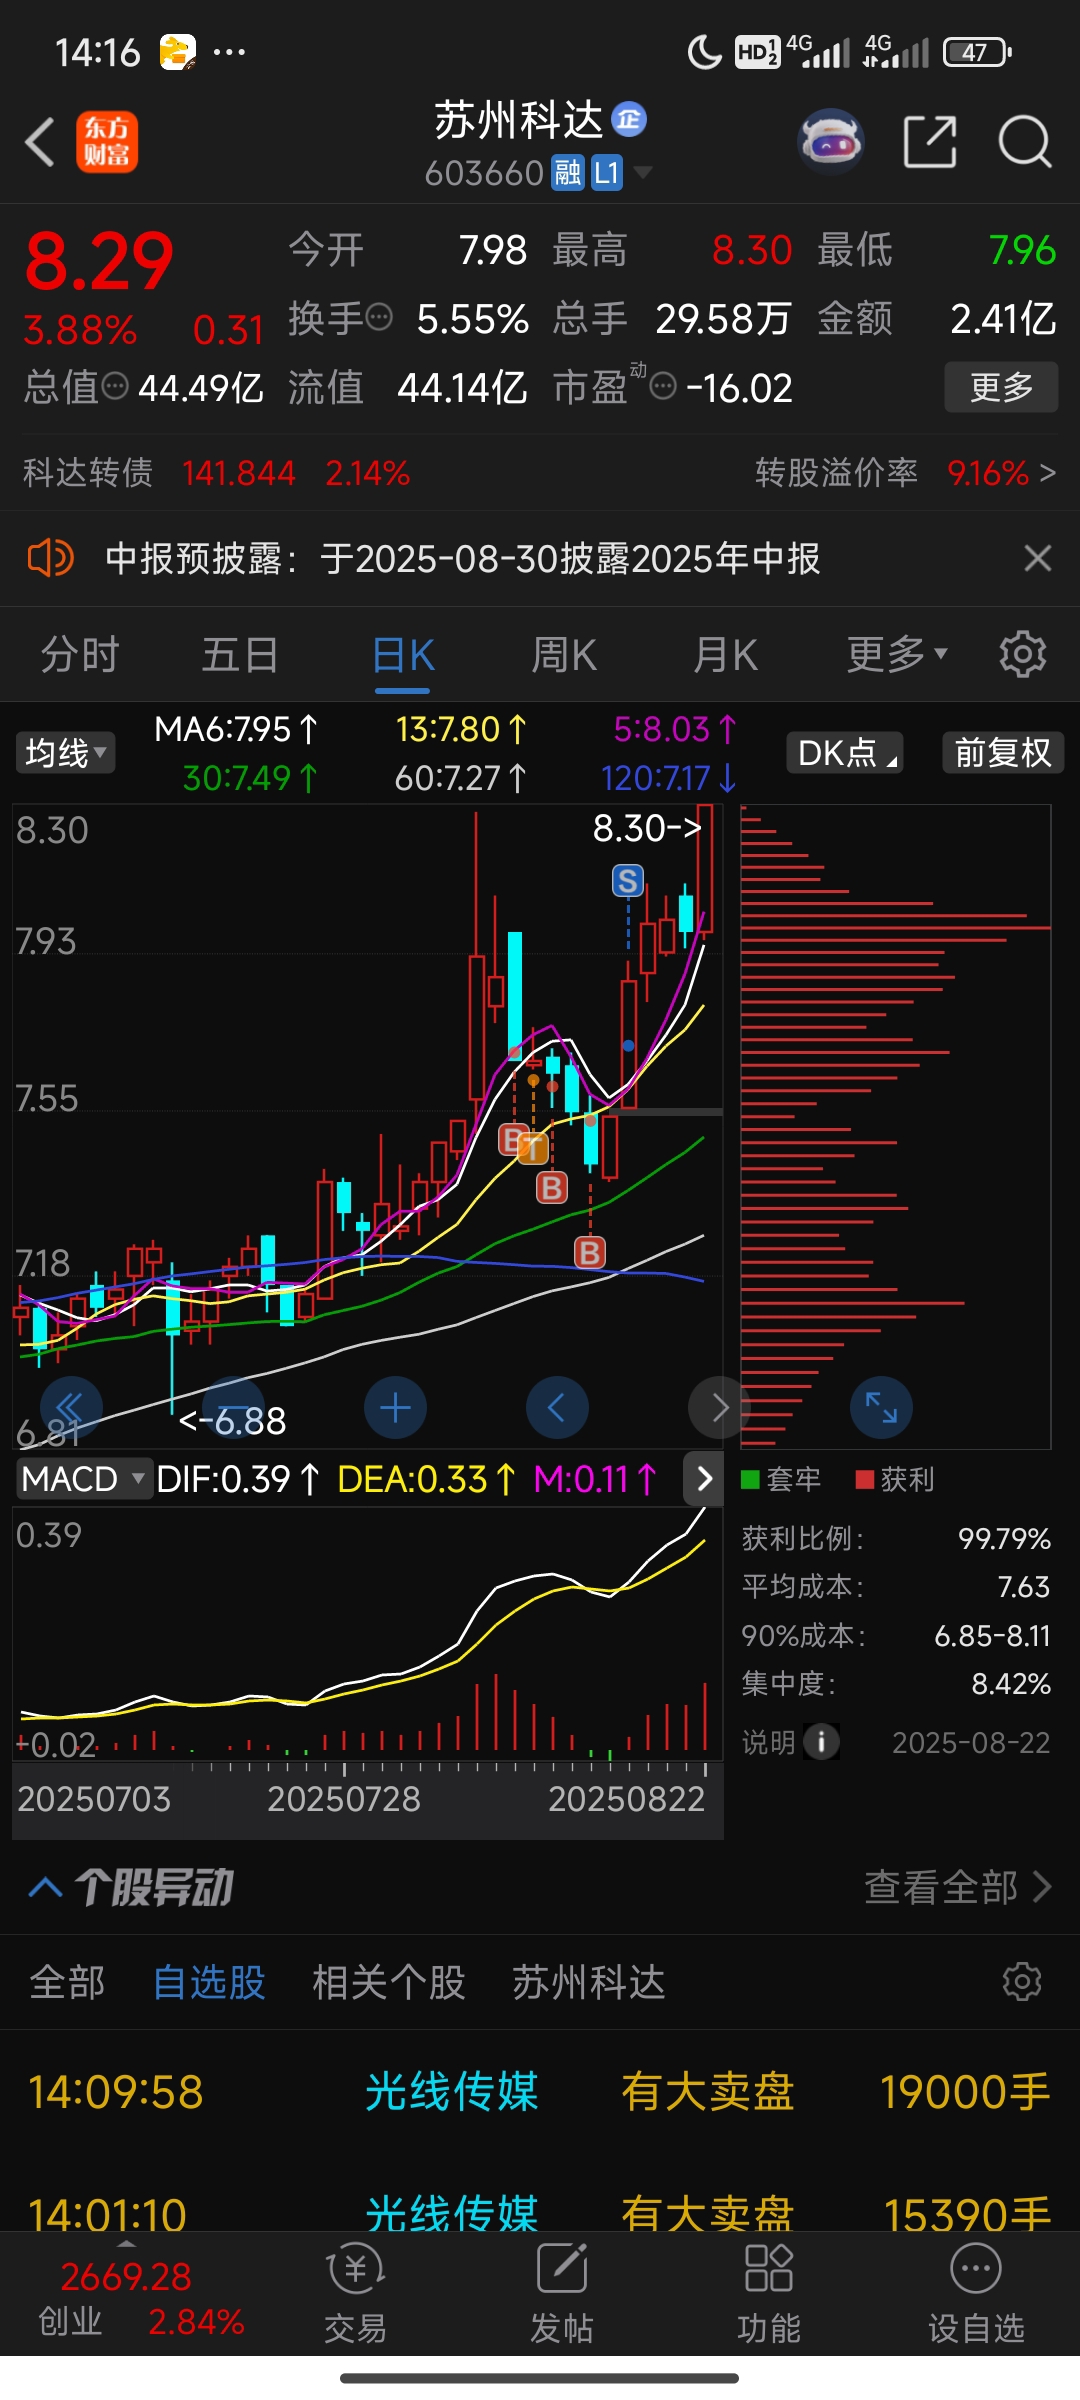Switch to the 分时 tab

(80, 655)
